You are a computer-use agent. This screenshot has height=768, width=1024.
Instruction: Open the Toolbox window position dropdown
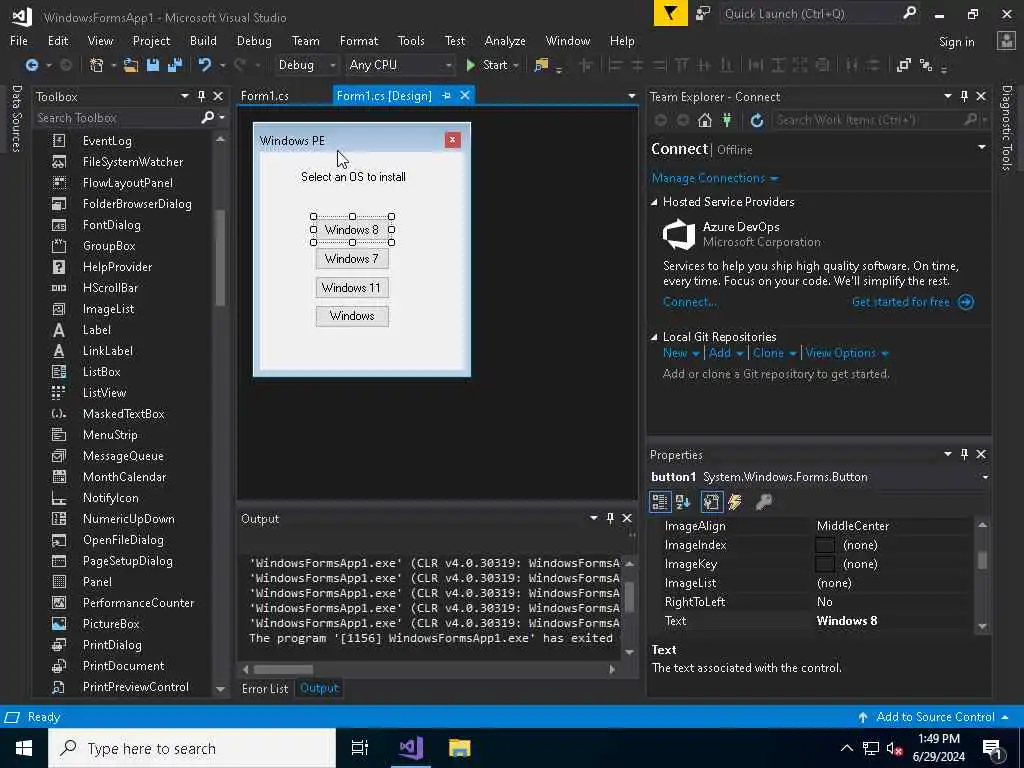coord(185,97)
